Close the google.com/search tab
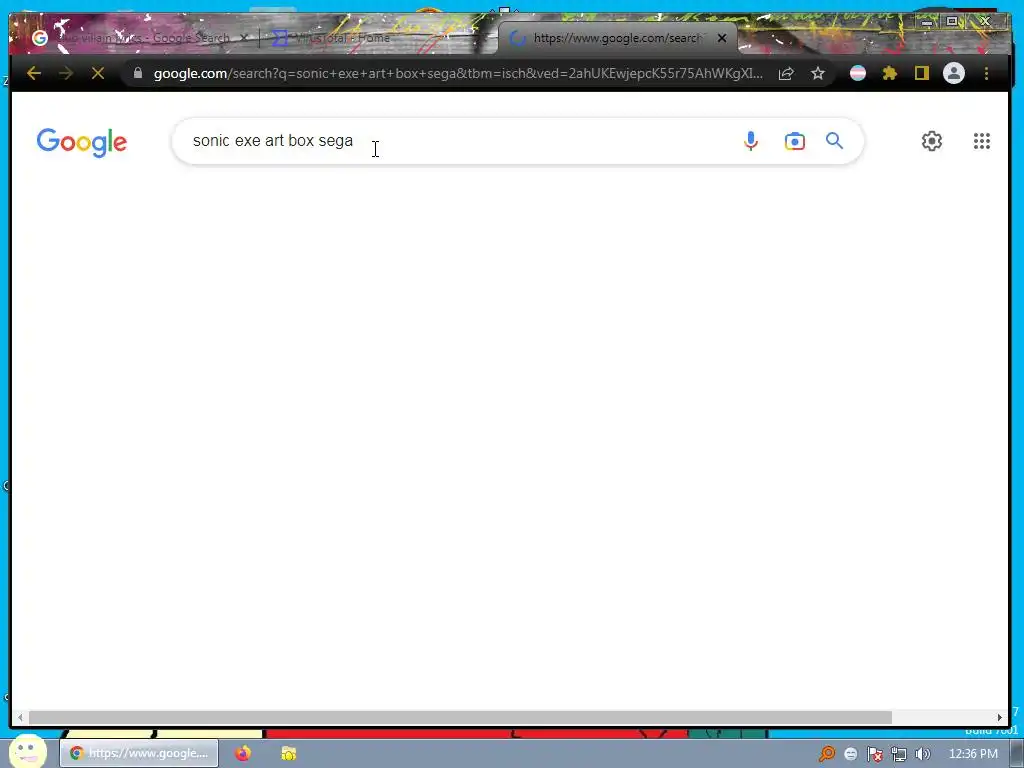This screenshot has height=768, width=1024. click(722, 39)
